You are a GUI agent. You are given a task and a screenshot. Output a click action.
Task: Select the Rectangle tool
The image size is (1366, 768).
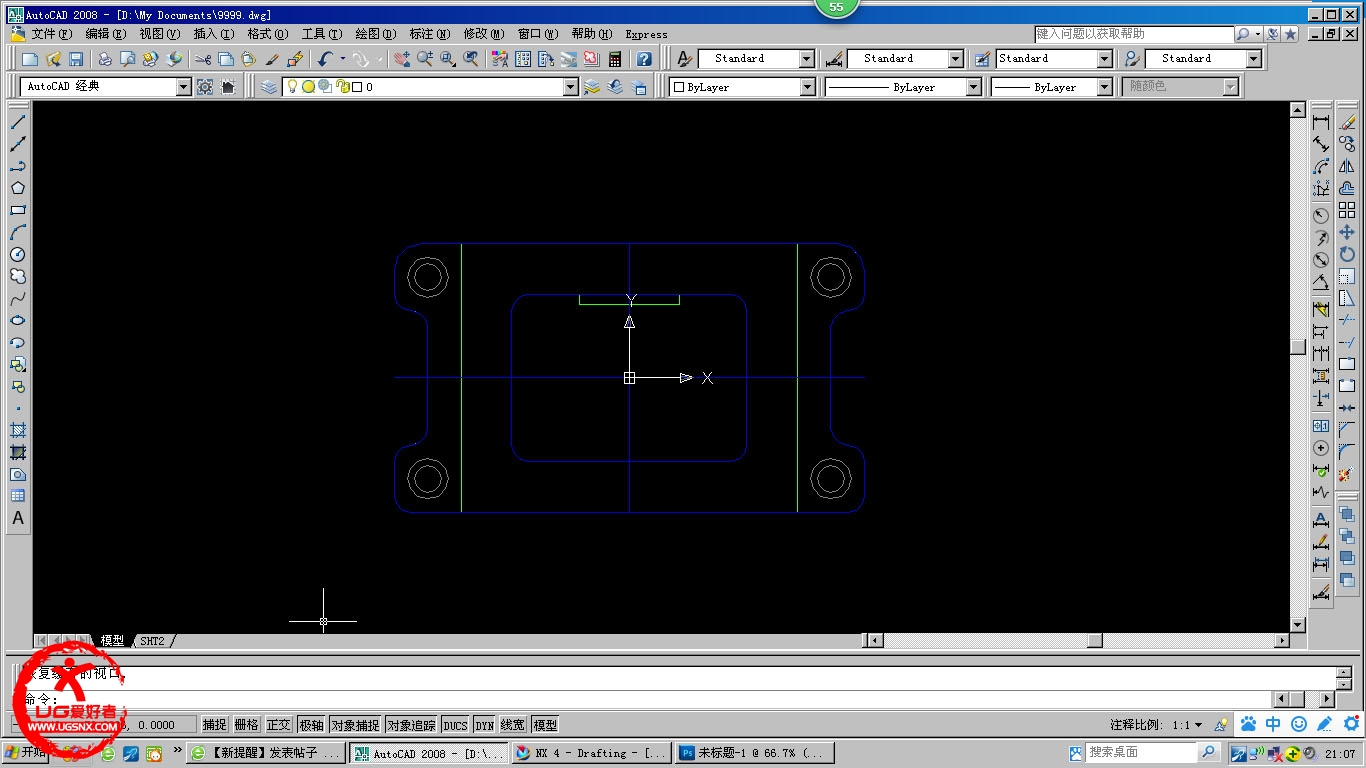click(18, 210)
